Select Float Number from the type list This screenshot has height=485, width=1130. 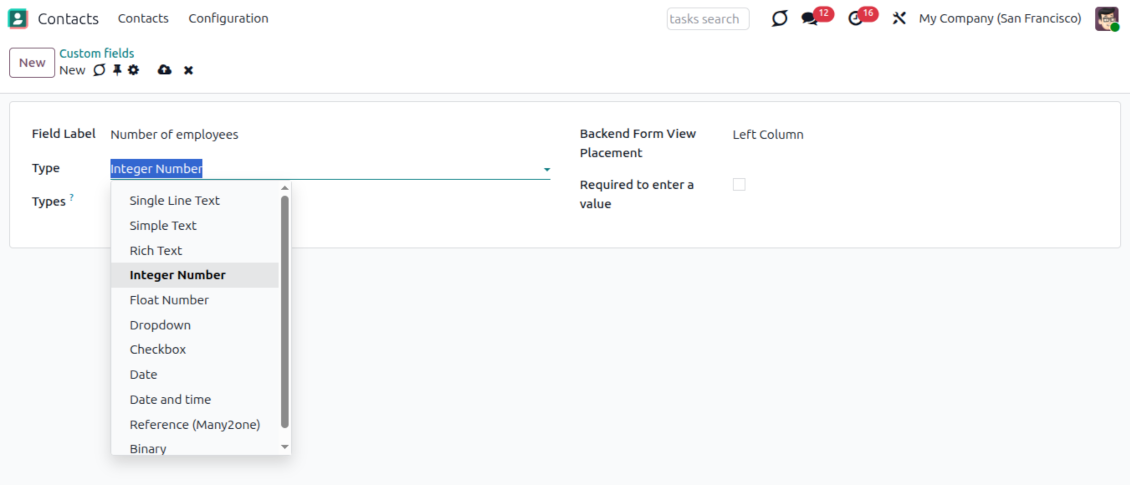[169, 300]
